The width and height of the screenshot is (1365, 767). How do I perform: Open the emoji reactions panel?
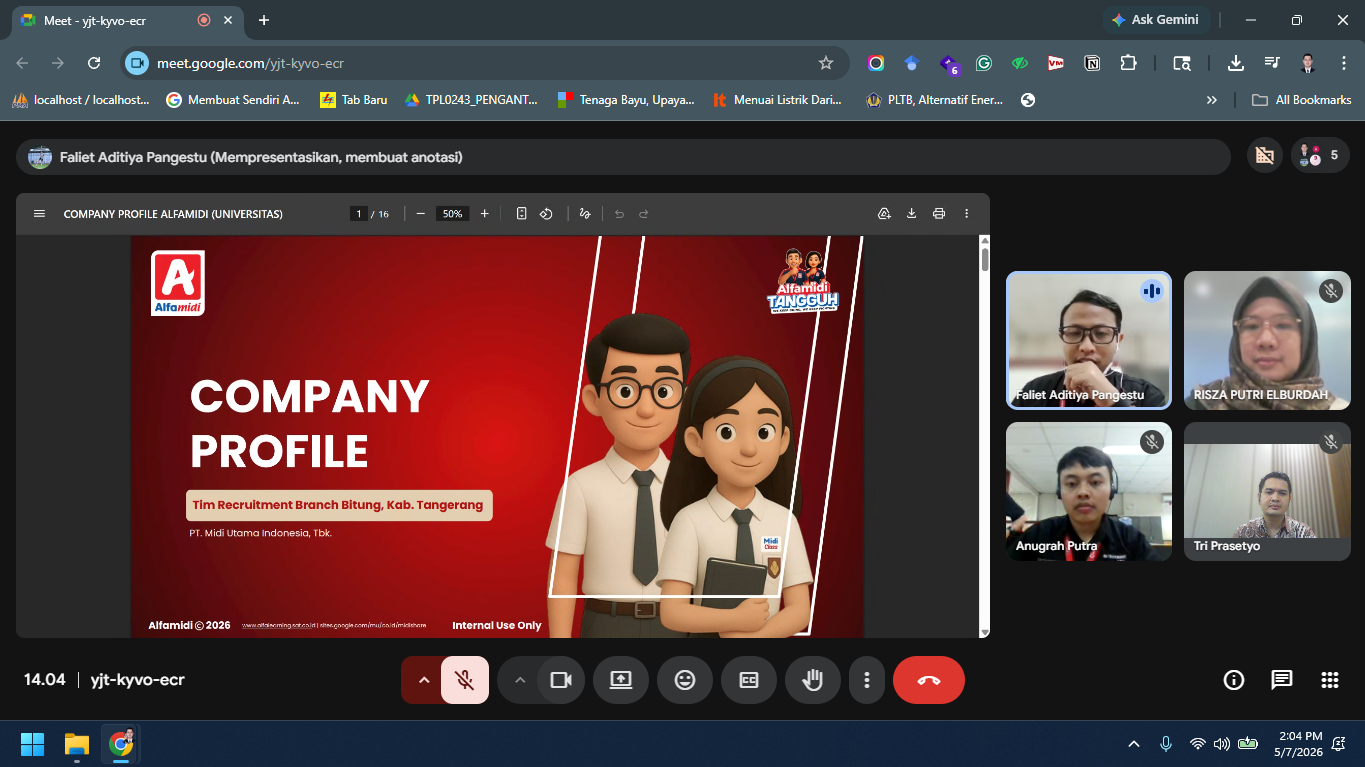pyautogui.click(x=685, y=680)
